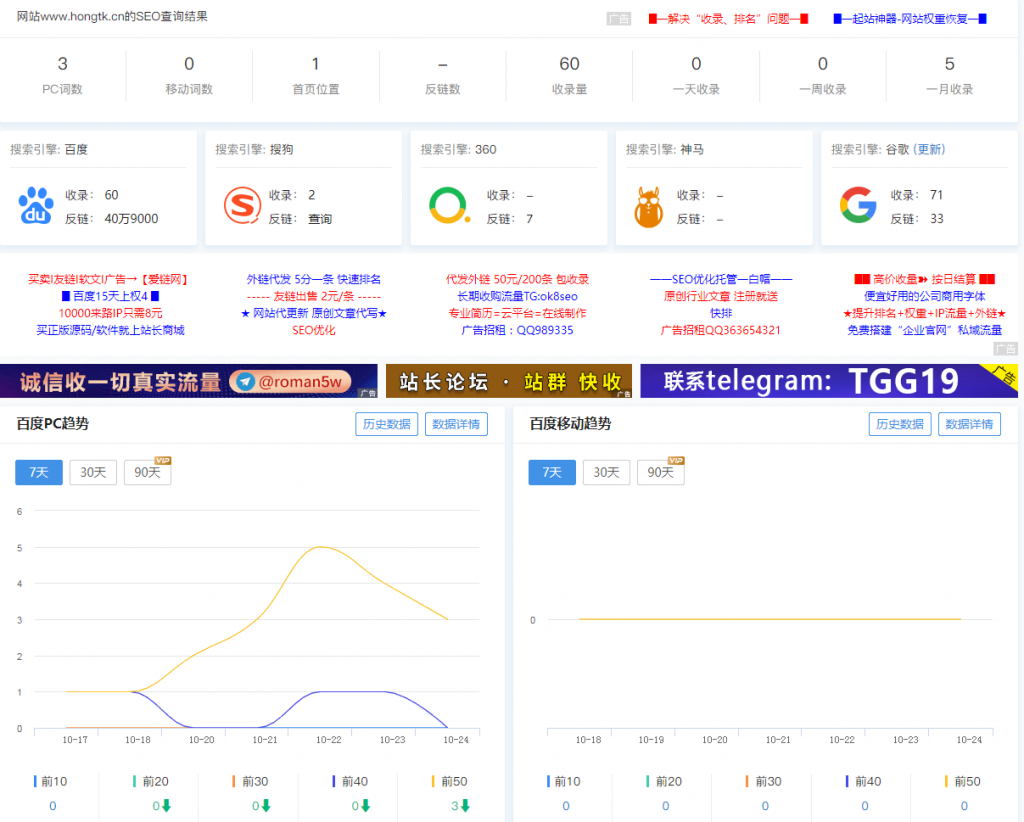The height and width of the screenshot is (822, 1024).
Task: Toggle 前10 legend in mobile trend chart
Action: (564, 782)
